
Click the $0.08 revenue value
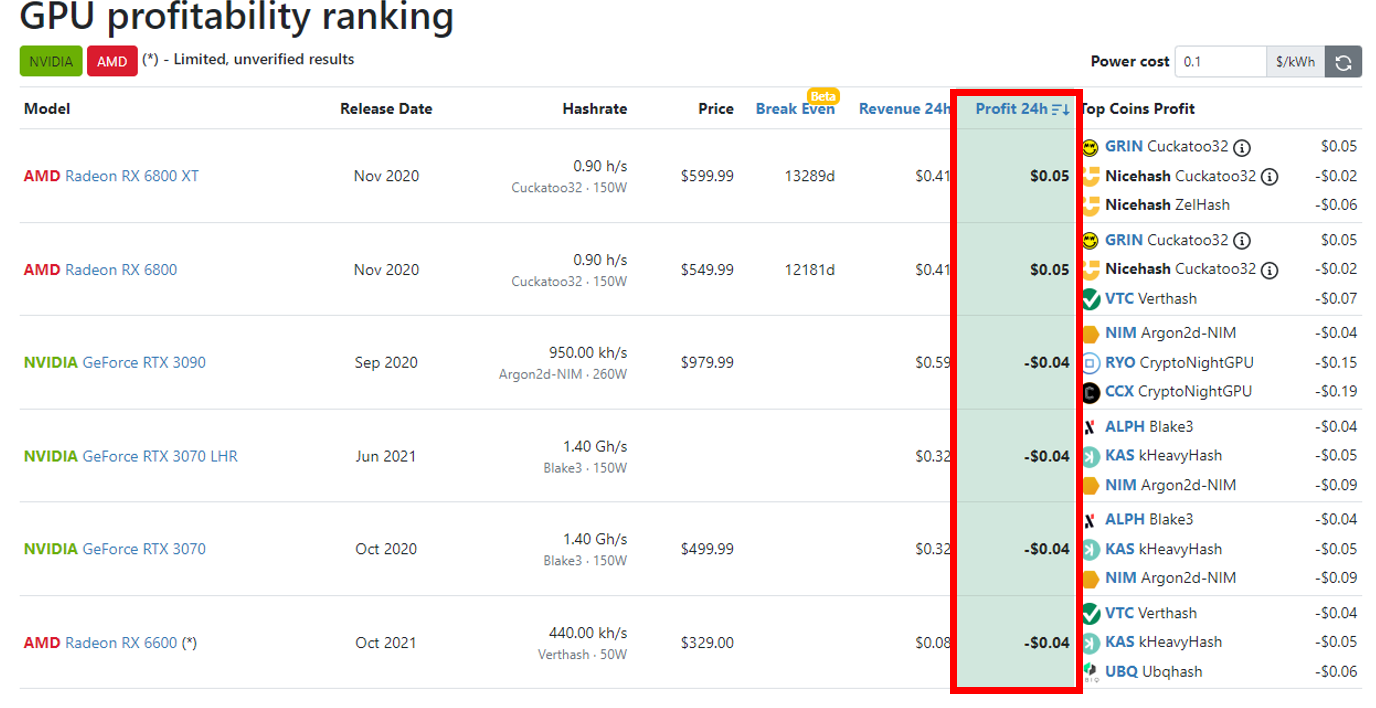[932, 642]
